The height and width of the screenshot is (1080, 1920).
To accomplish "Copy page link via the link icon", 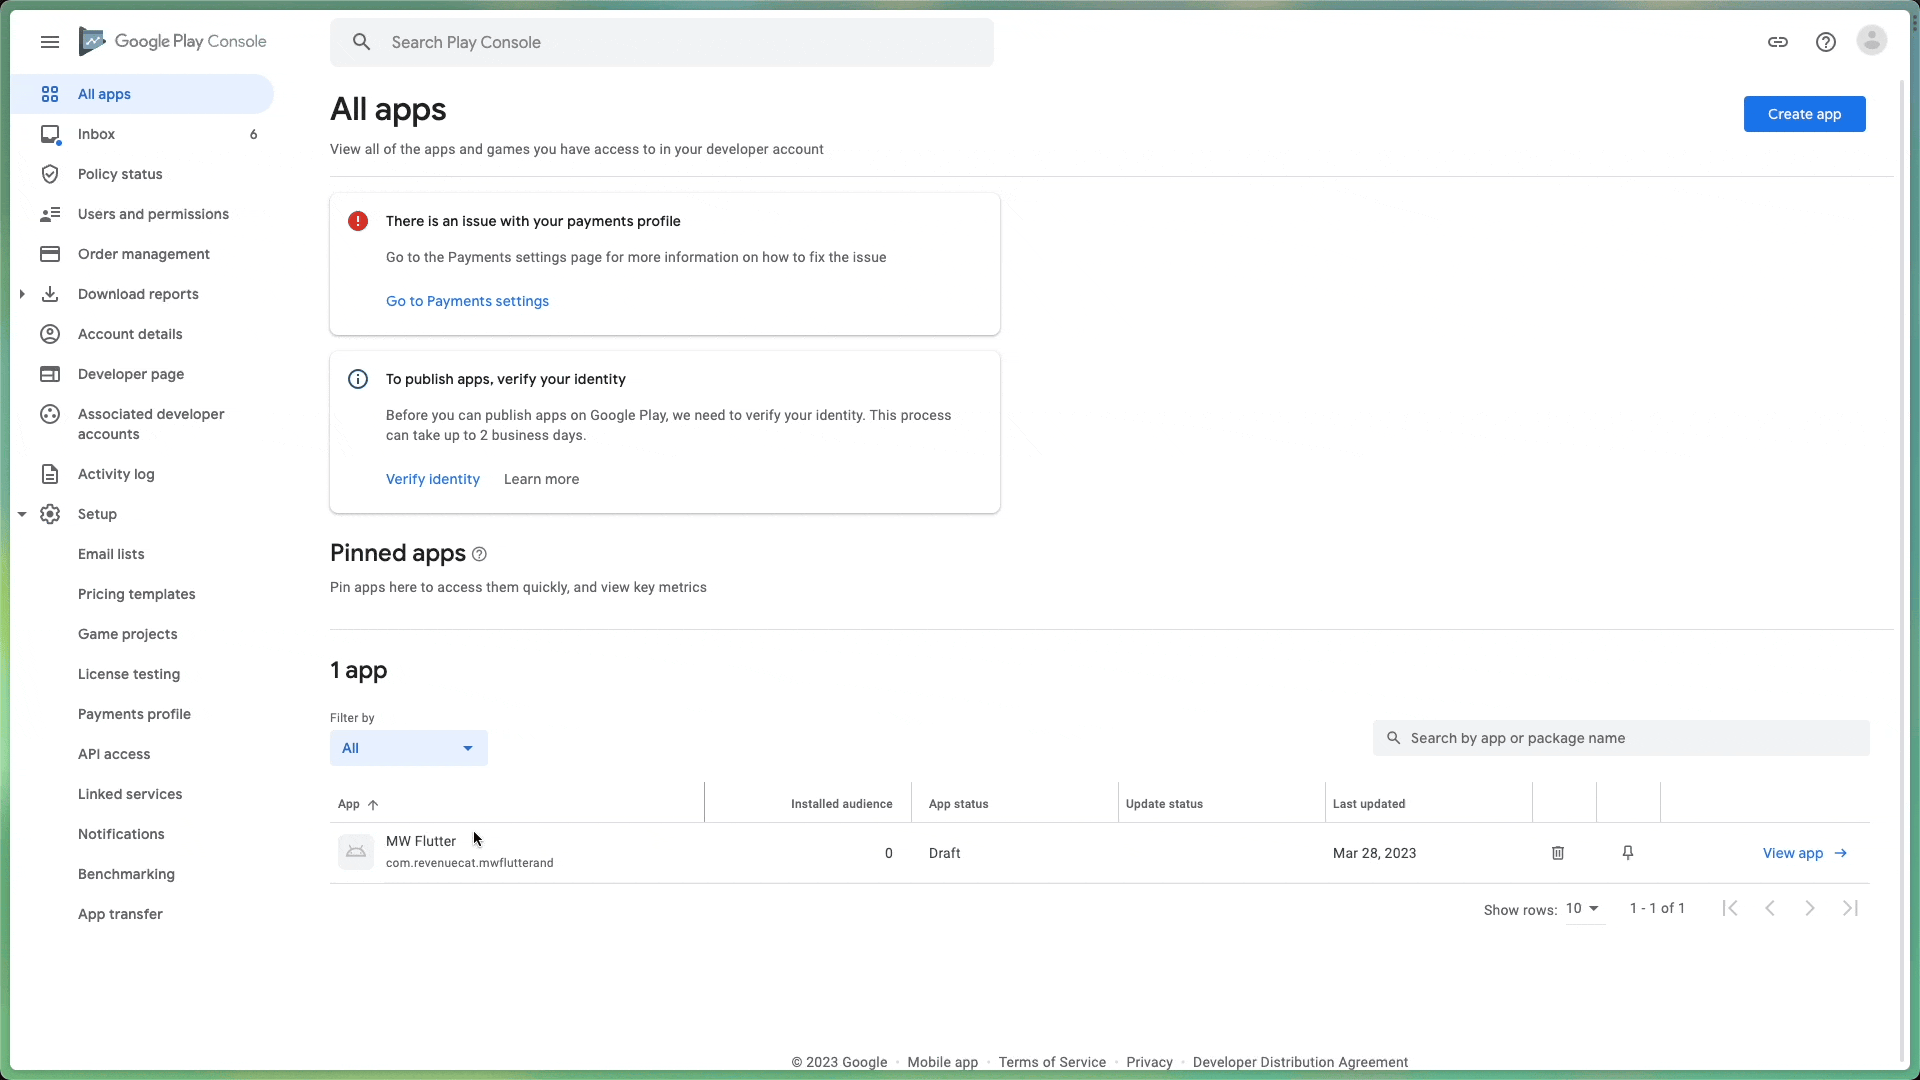I will pos(1778,42).
